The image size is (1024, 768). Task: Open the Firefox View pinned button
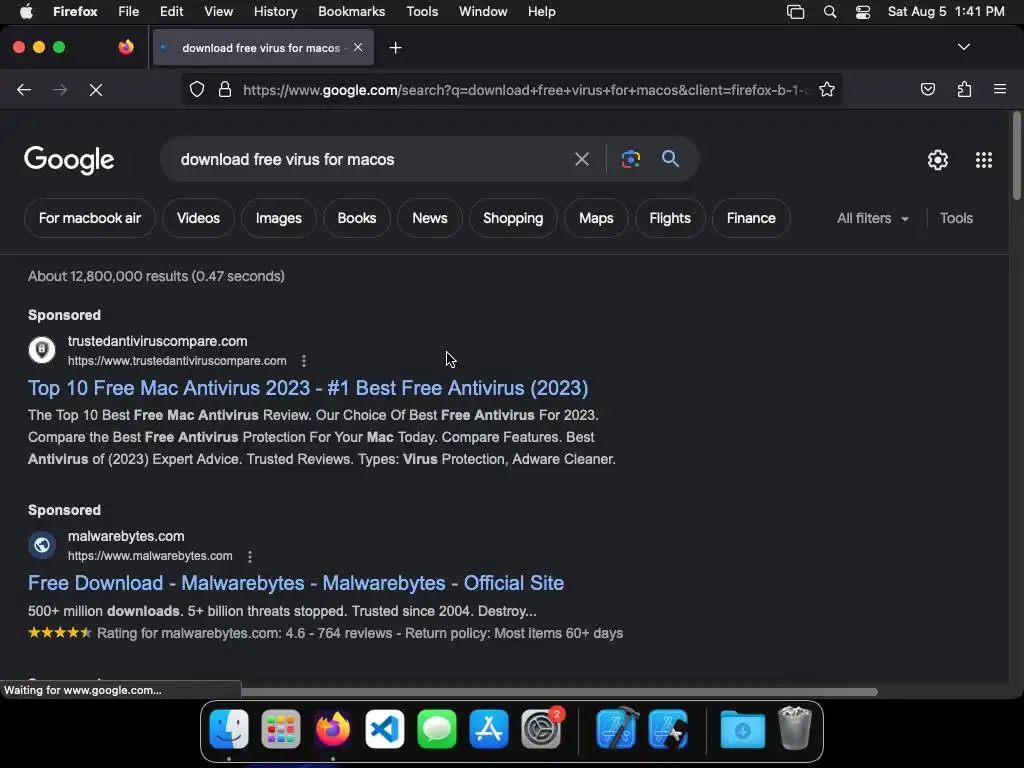pos(126,47)
